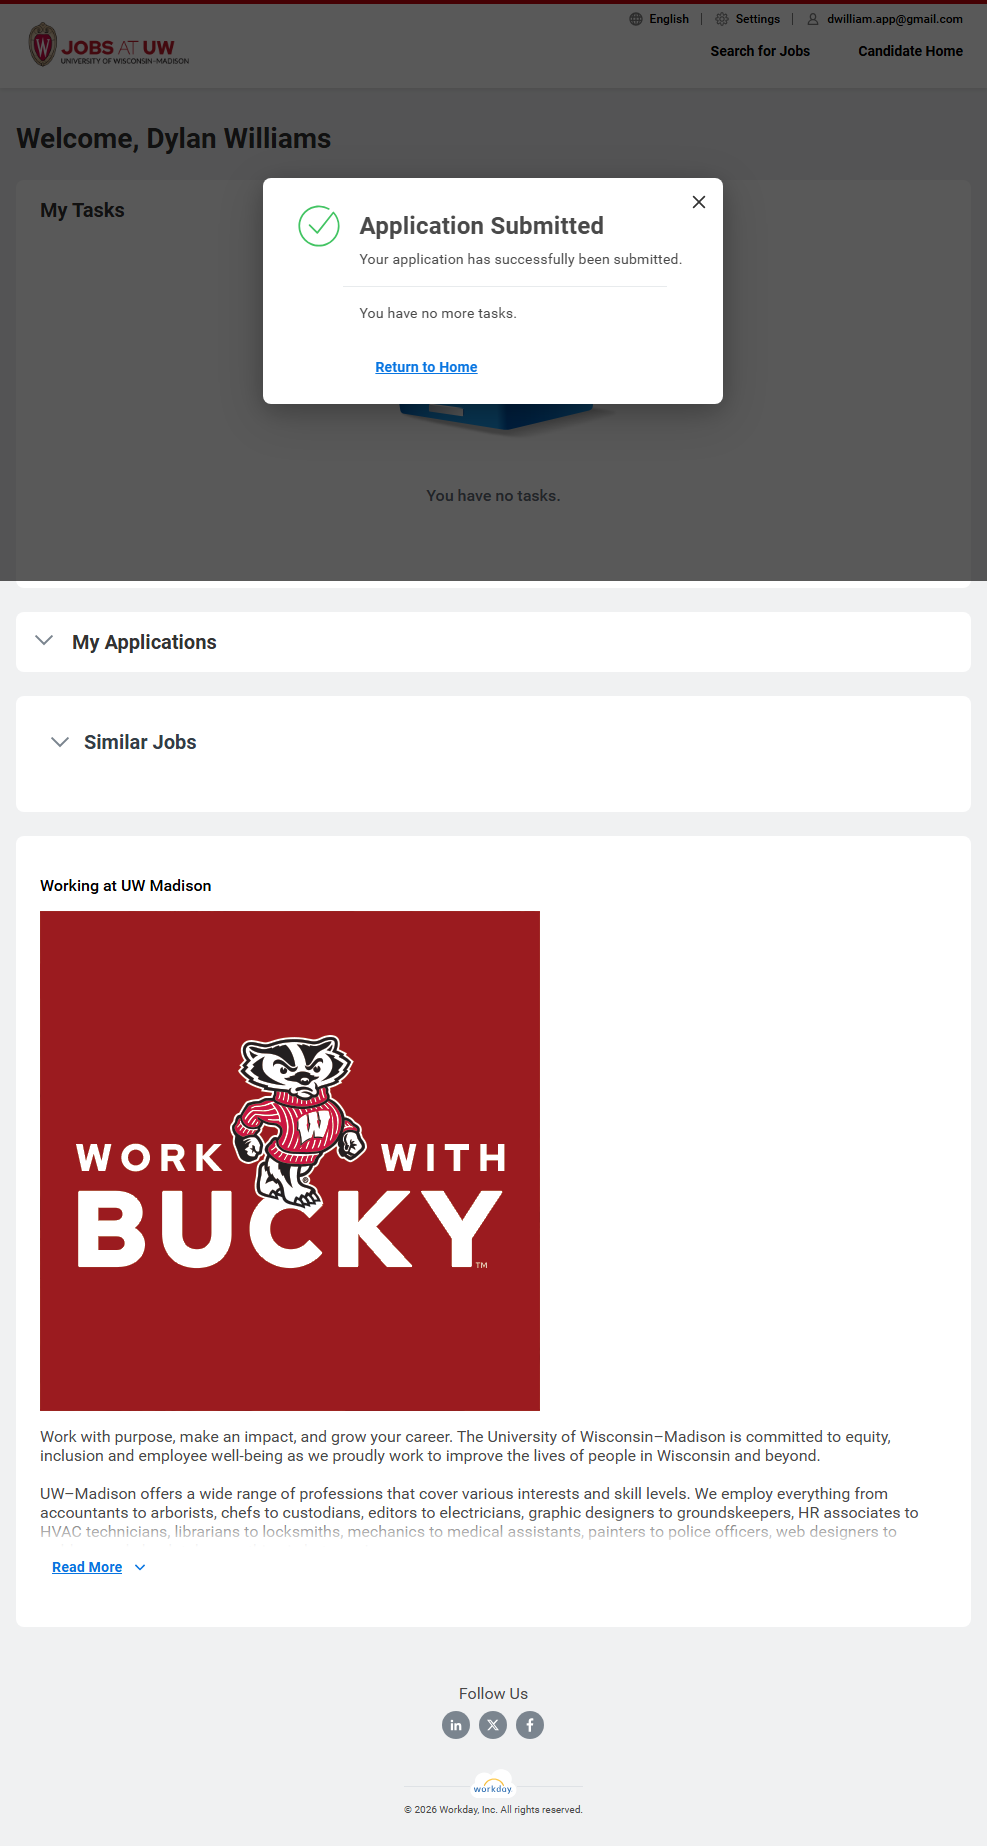Click the globe language icon
Screen dimensions: 987x1846
pos(636,19)
